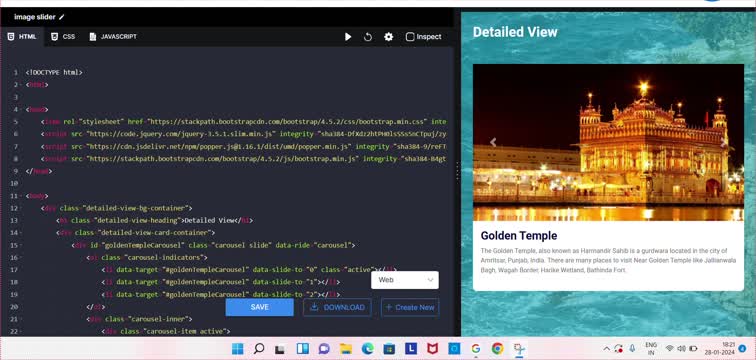Switch to the JAVASCRIPT tab
Viewport: 756px width, 360px height.
pyautogui.click(x=113, y=37)
